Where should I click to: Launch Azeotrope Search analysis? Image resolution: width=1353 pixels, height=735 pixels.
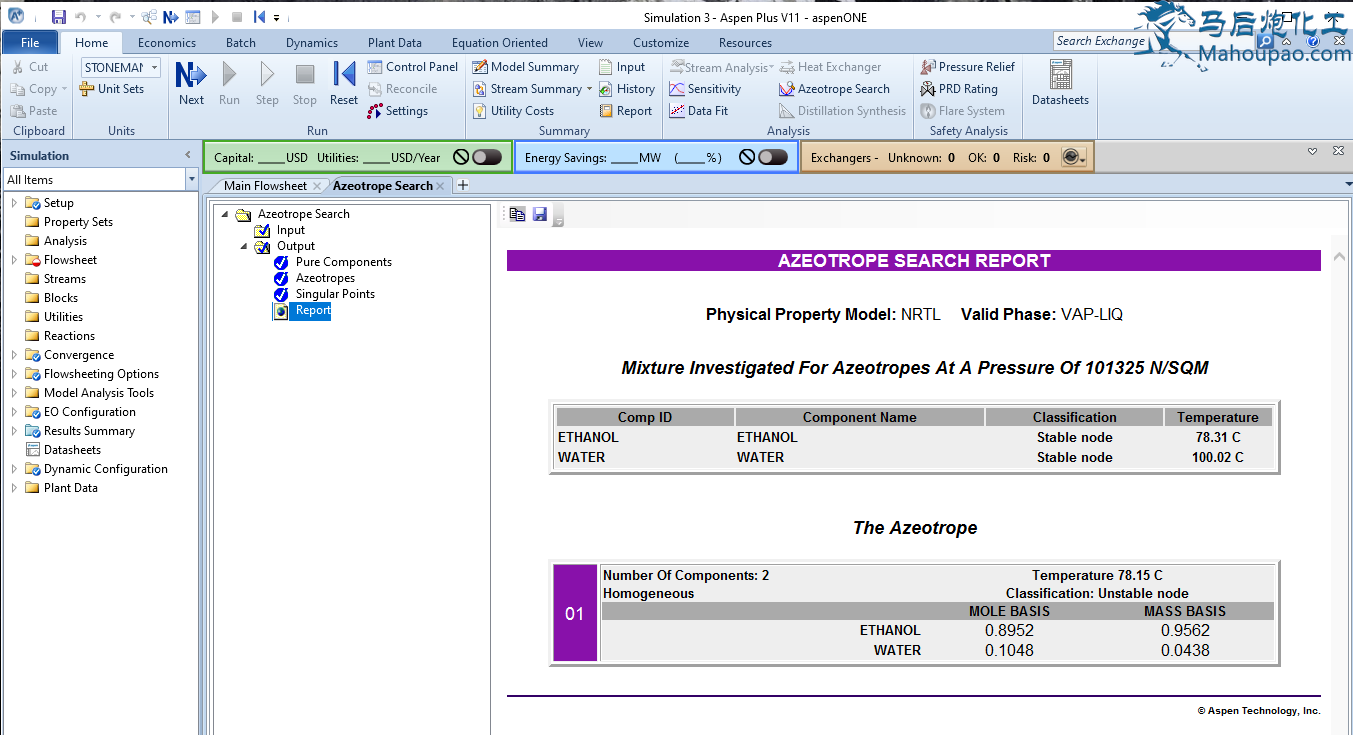tap(834, 89)
